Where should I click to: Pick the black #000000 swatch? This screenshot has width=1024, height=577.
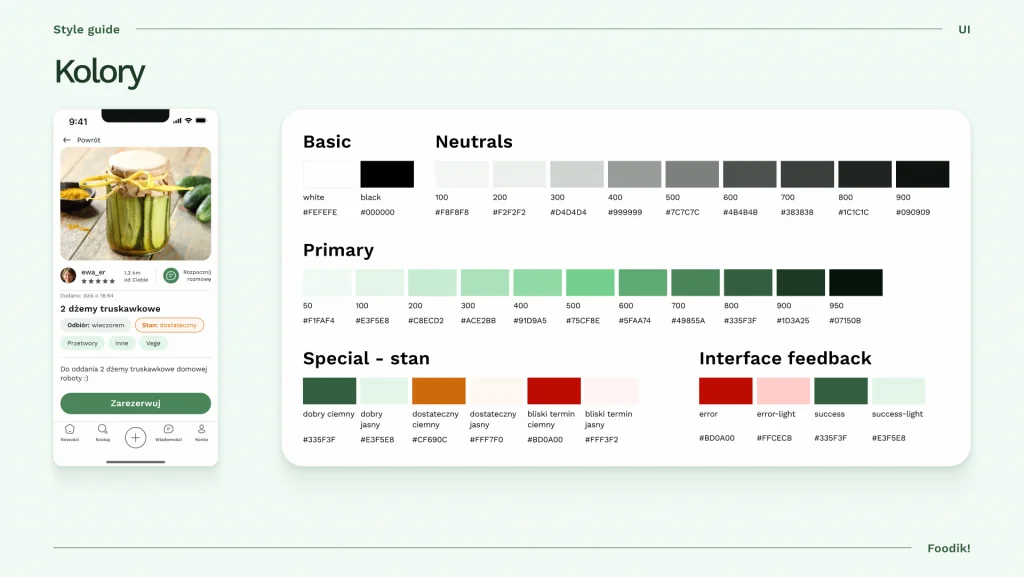[x=387, y=174]
